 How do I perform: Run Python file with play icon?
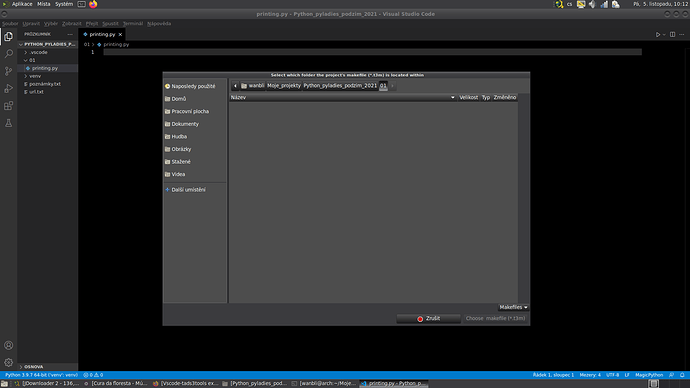(658, 34)
